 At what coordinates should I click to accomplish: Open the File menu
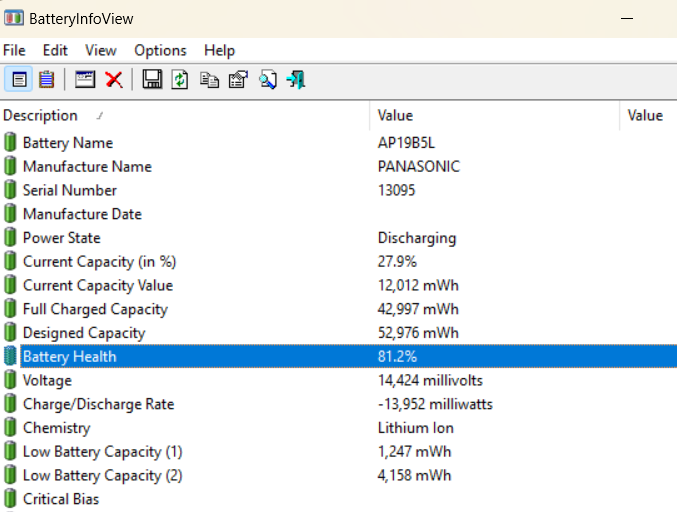click(x=14, y=51)
